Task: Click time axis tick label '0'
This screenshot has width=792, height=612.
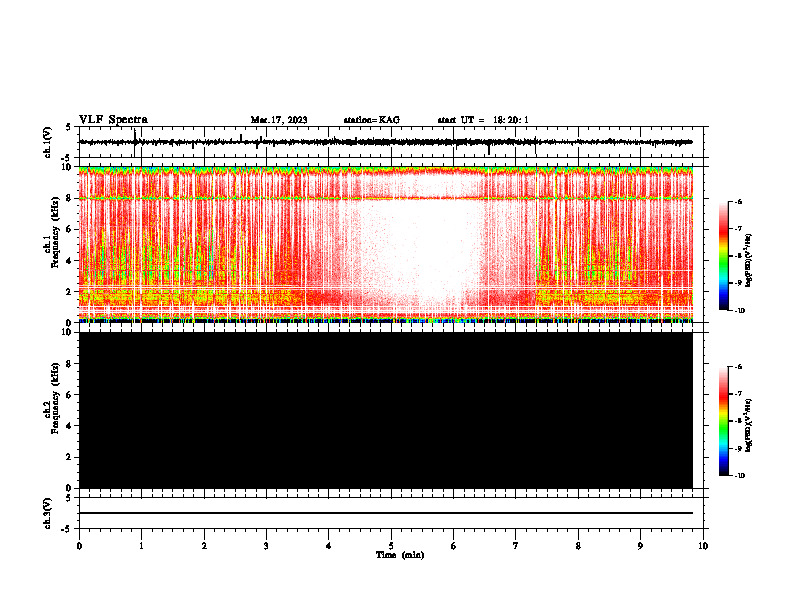Action: point(79,546)
